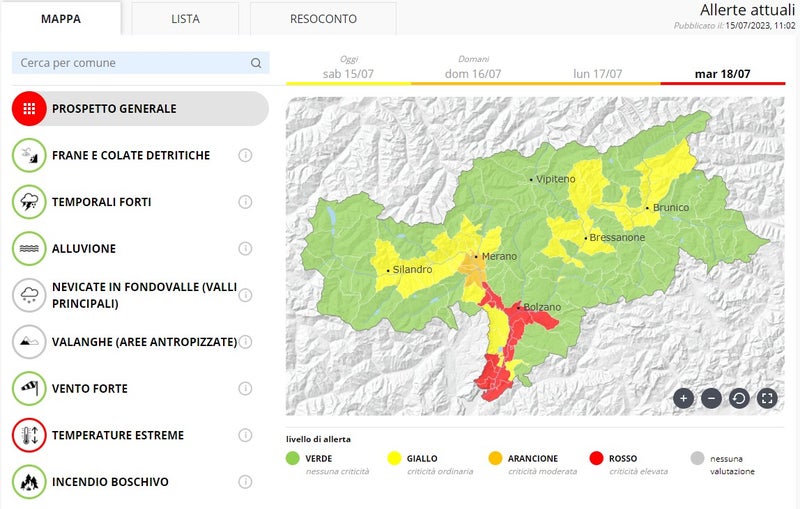Click the red ROSSO legend swatch
Viewport: 800px width, 509px height.
(597, 459)
